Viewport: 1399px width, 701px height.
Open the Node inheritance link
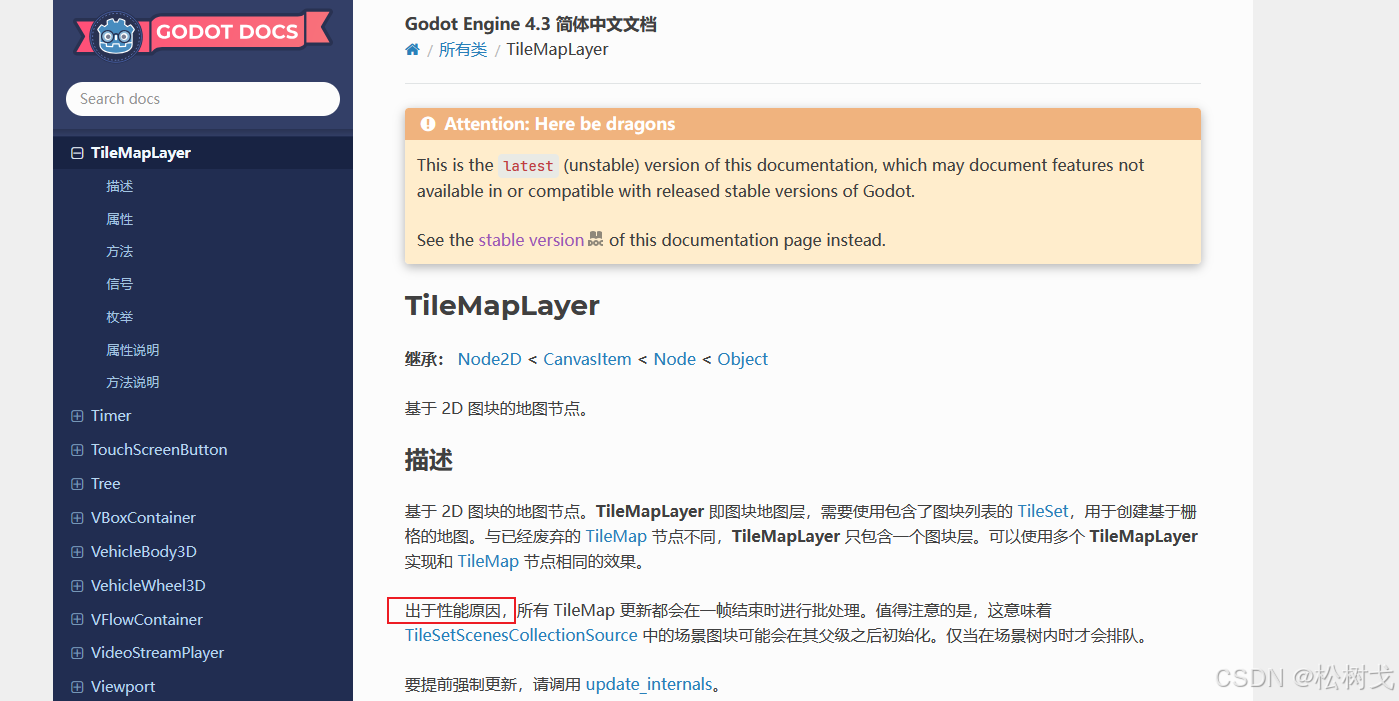pyautogui.click(x=675, y=359)
